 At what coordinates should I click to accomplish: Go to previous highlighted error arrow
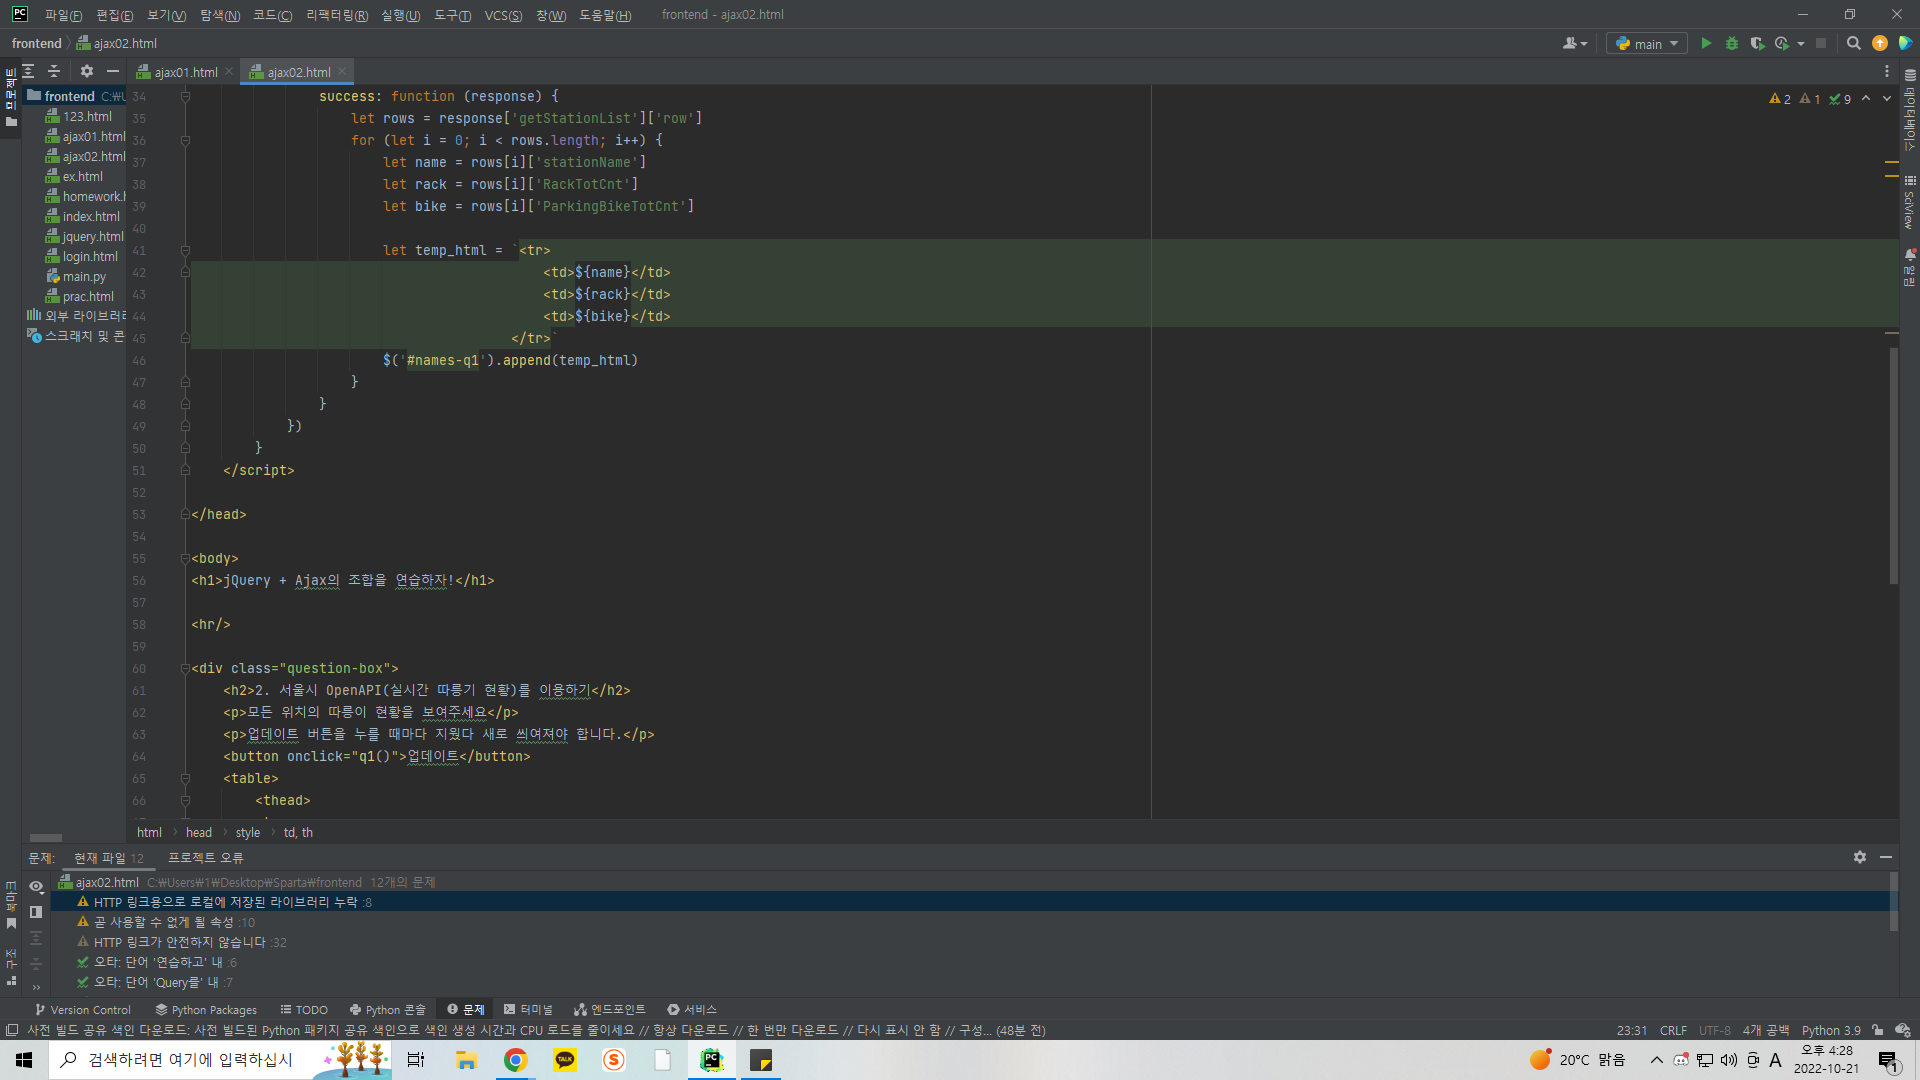coord(1866,99)
